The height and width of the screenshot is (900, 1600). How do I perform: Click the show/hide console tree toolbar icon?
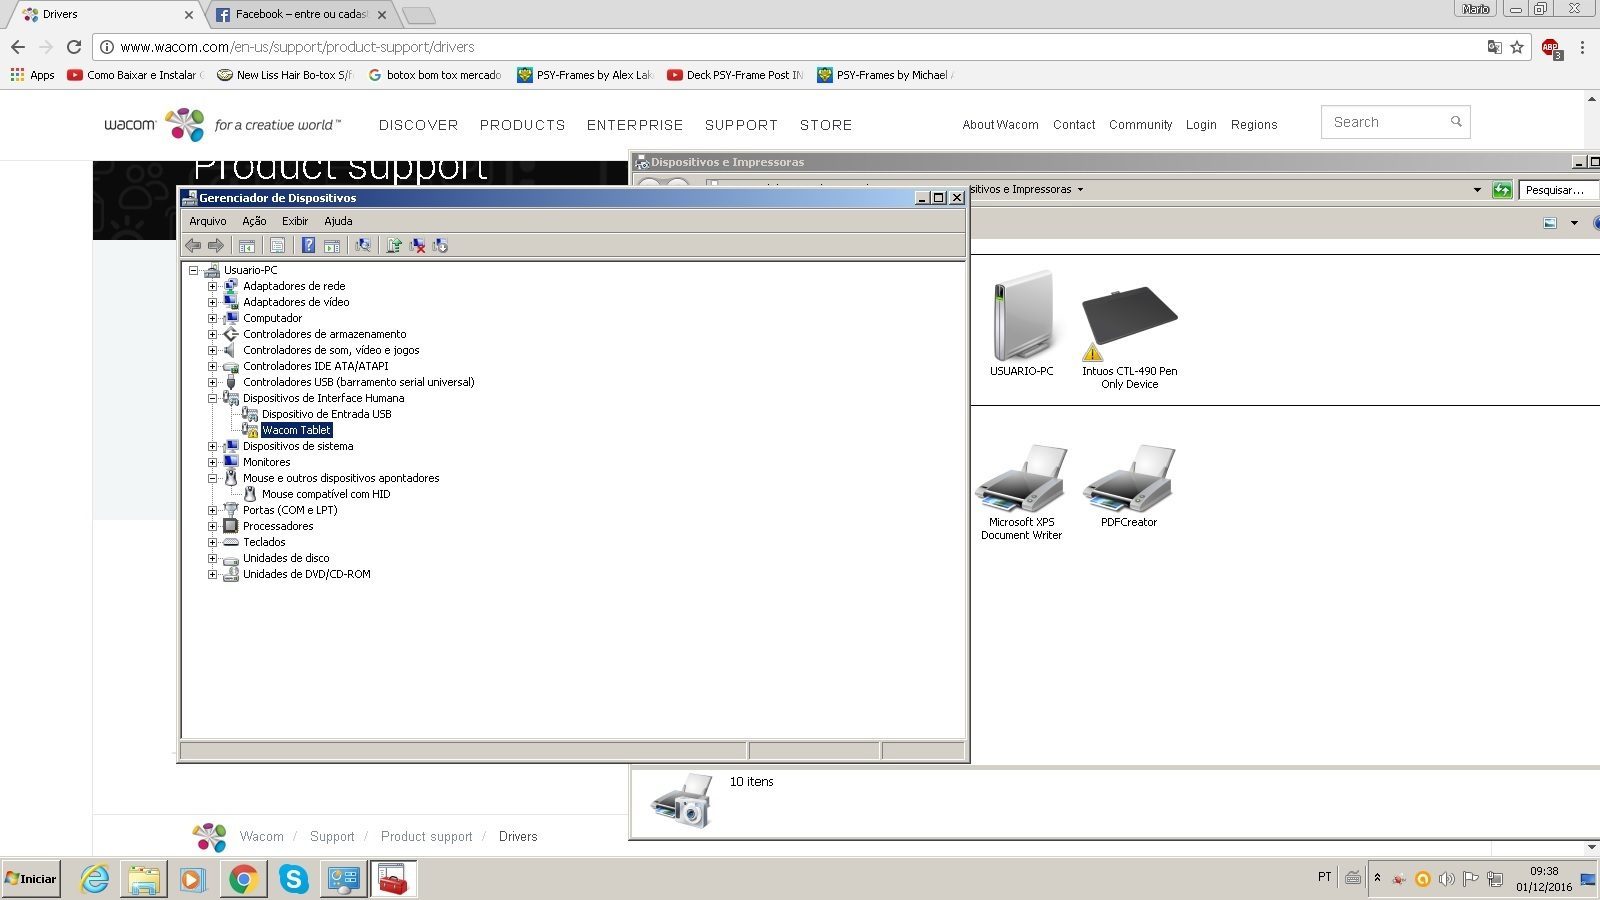tap(247, 245)
